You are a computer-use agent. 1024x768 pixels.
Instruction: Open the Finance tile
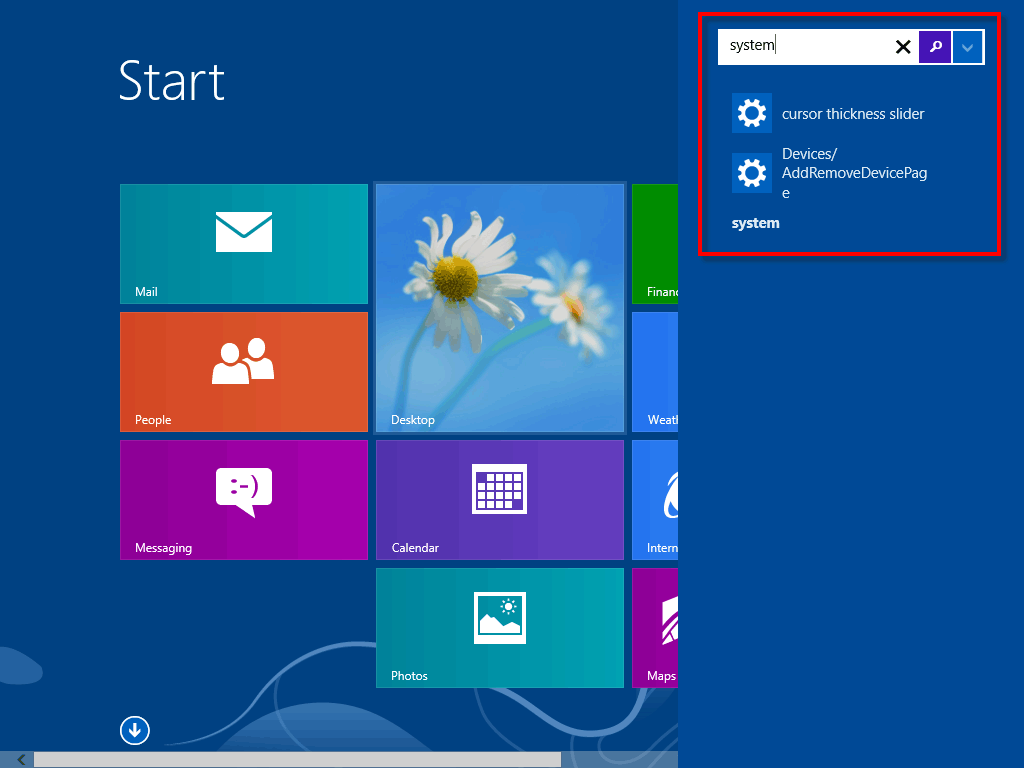click(x=655, y=244)
